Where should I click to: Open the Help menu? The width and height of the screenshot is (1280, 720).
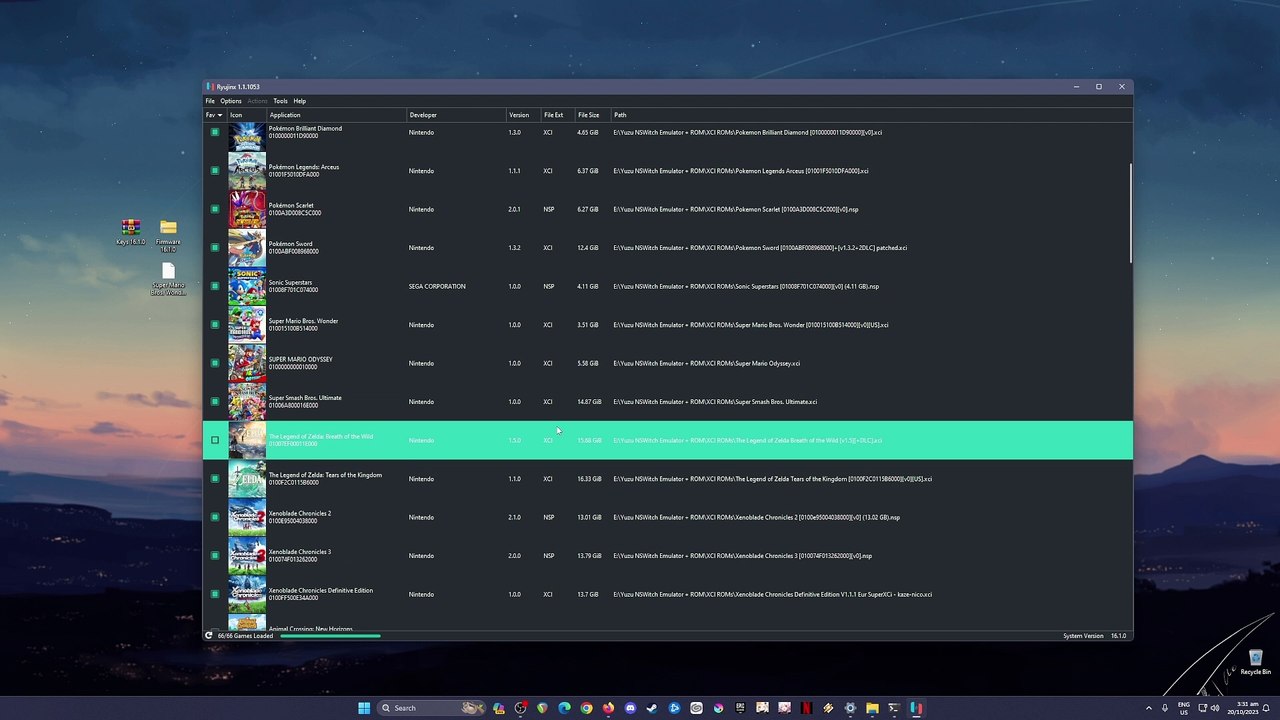[299, 101]
